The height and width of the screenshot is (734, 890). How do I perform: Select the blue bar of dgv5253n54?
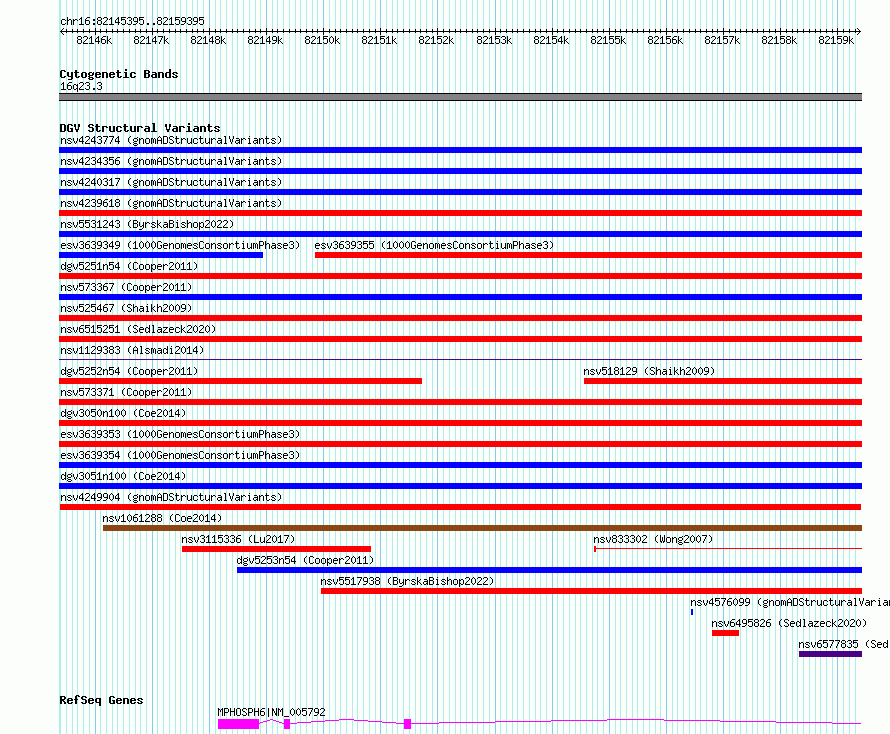tap(549, 571)
